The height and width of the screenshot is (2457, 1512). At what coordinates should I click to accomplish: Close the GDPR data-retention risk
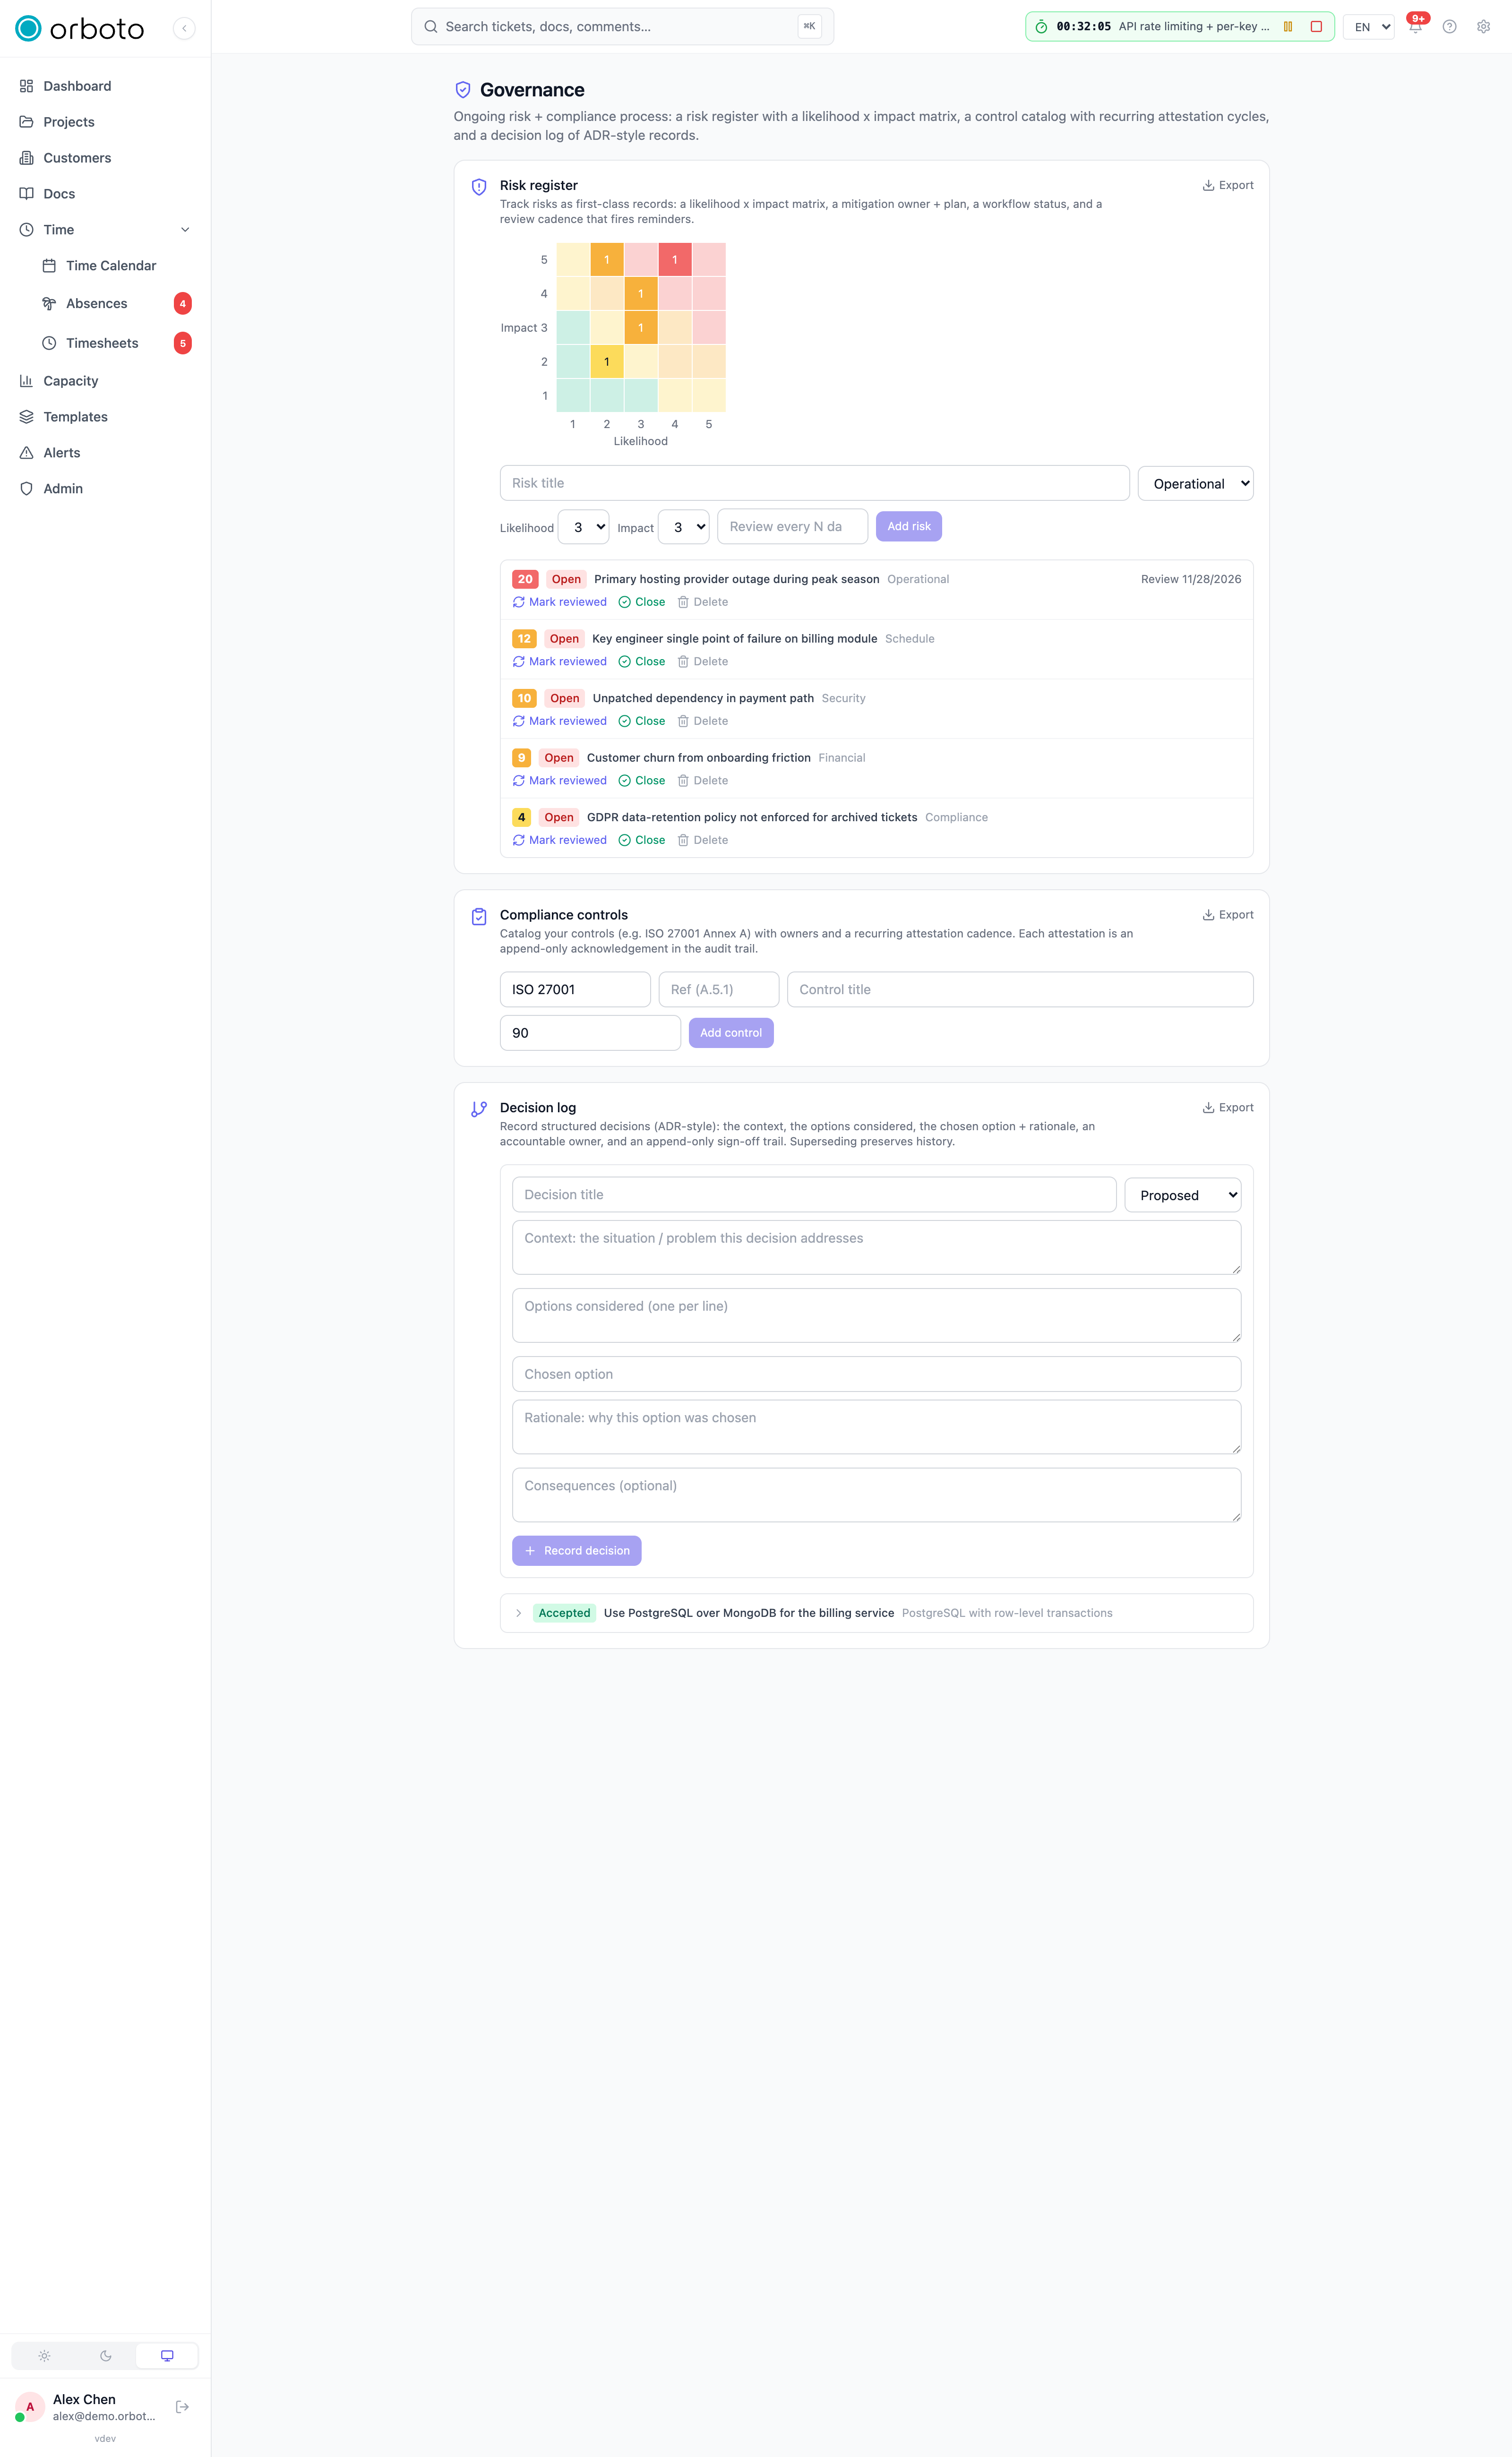tap(642, 840)
